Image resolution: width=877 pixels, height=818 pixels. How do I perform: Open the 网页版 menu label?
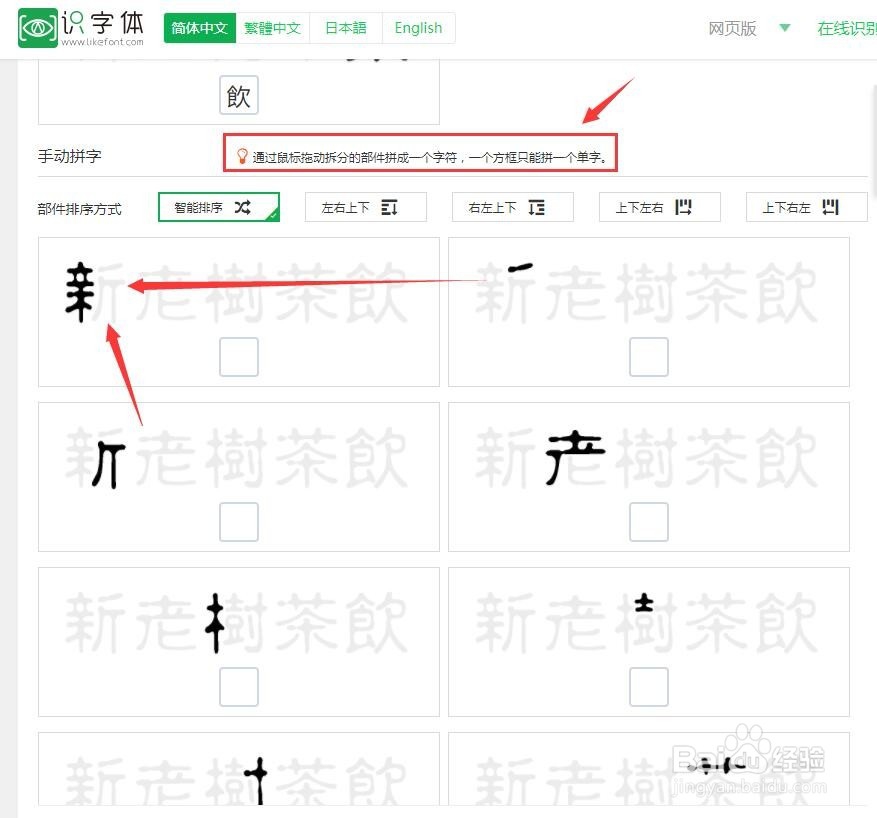[x=732, y=29]
